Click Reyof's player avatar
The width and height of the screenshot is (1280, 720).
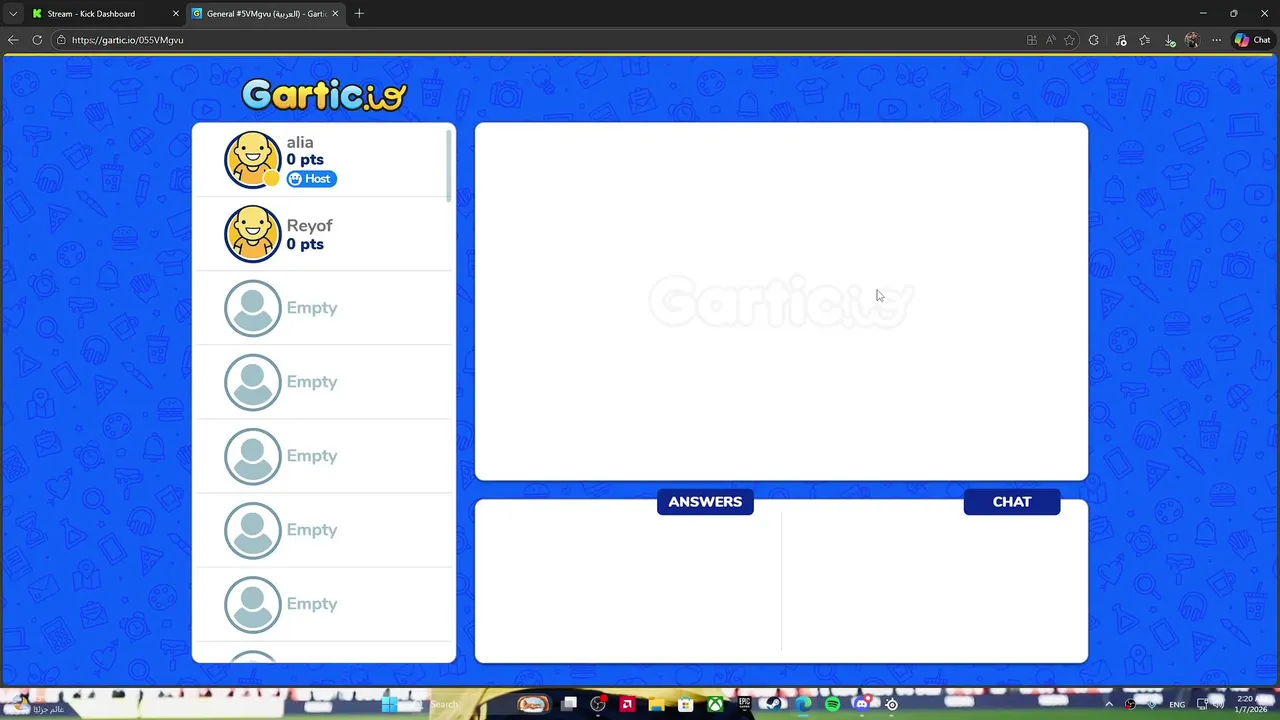pyautogui.click(x=253, y=234)
